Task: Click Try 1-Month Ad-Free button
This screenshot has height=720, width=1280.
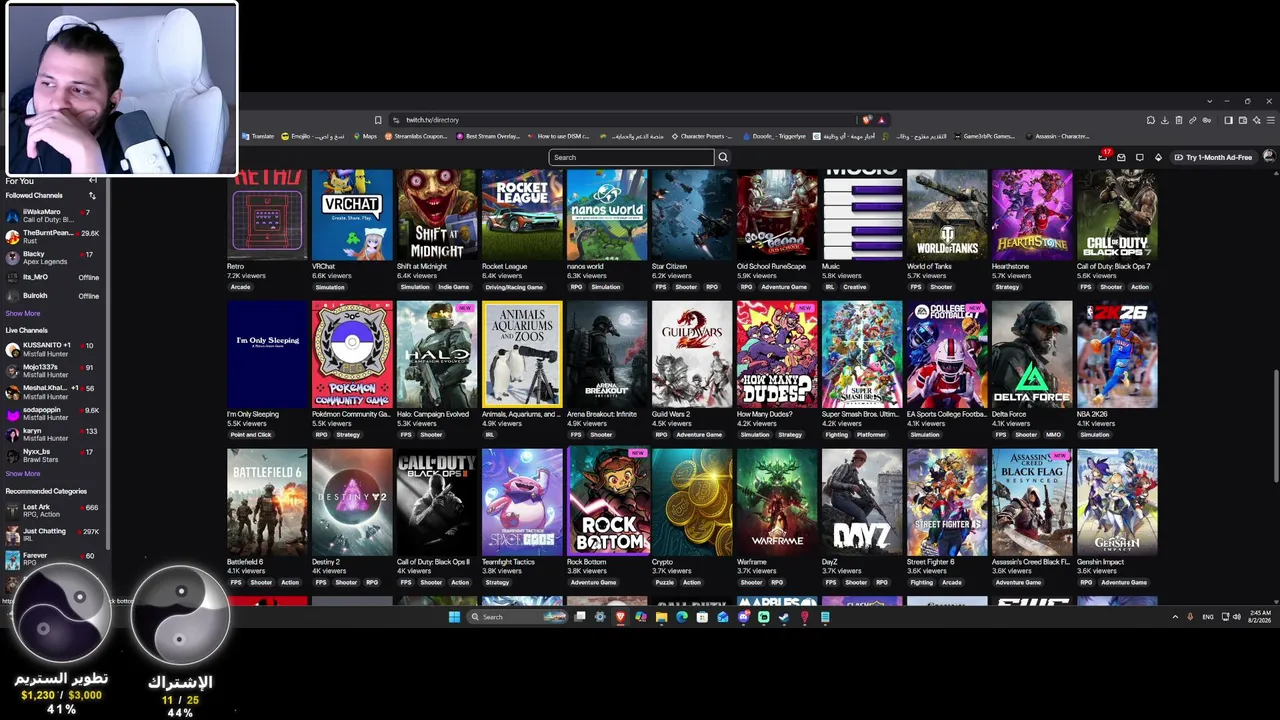Action: 1213,157
